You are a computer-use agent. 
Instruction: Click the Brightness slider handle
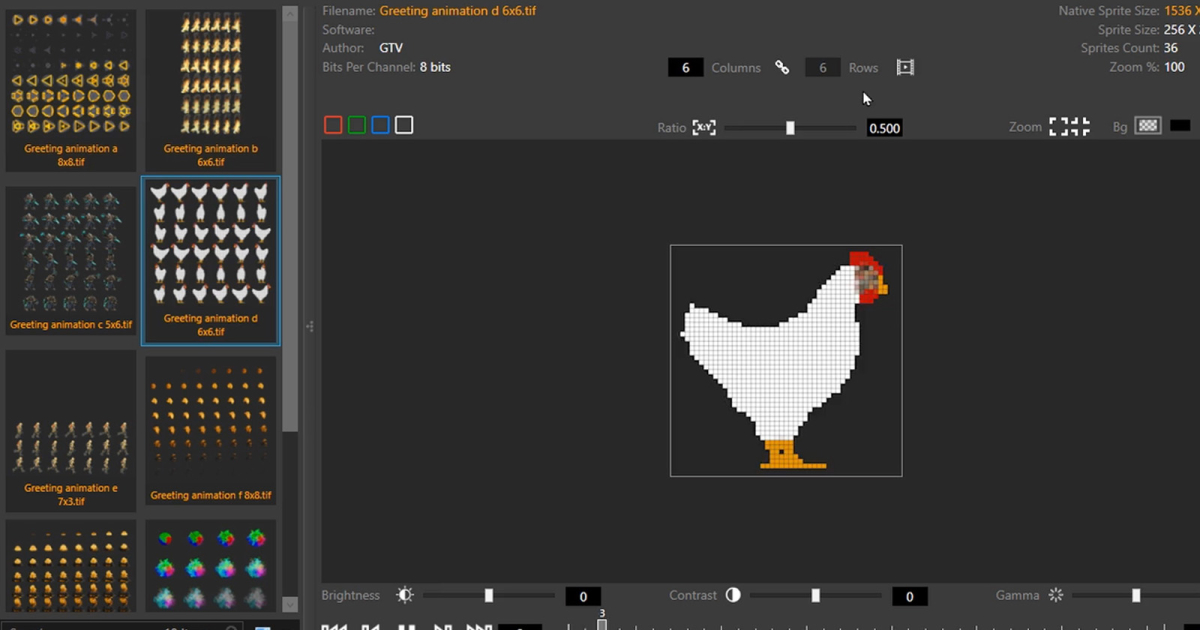(x=489, y=595)
